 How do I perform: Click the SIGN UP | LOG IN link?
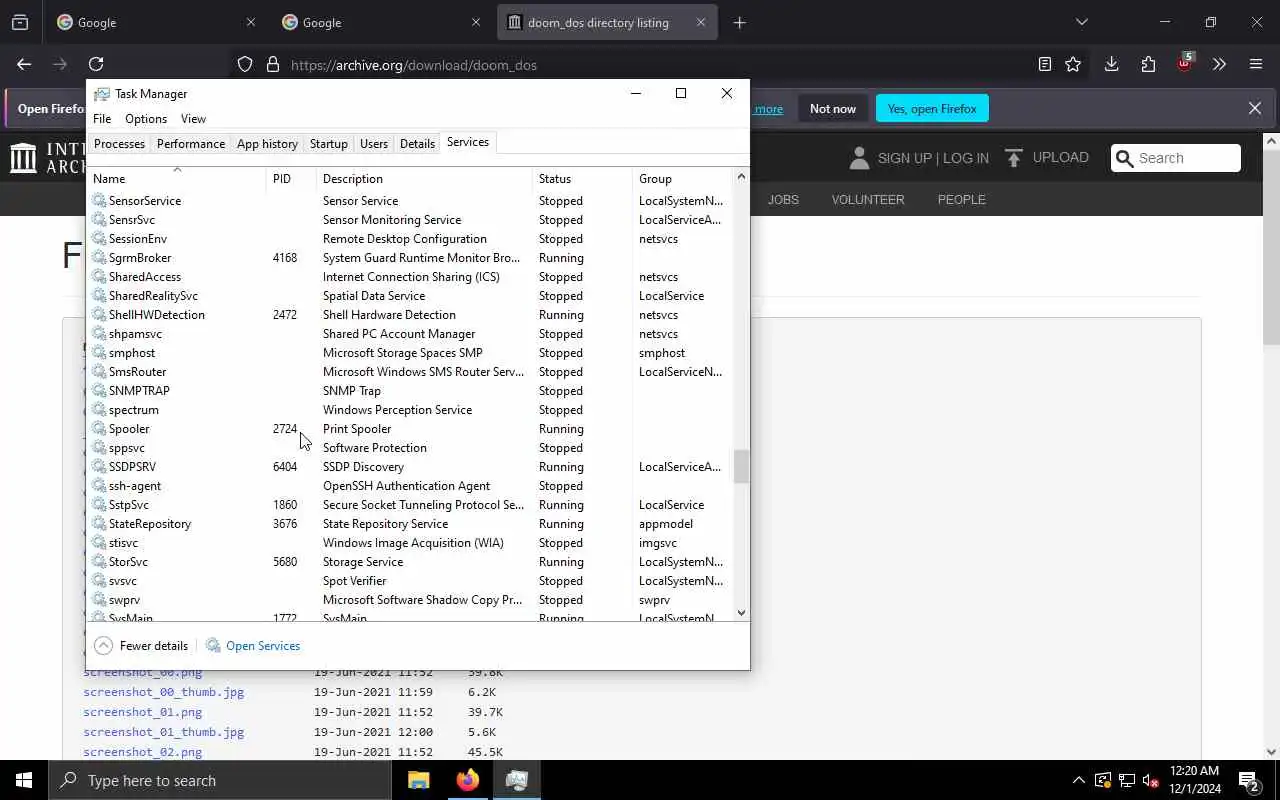(x=933, y=158)
